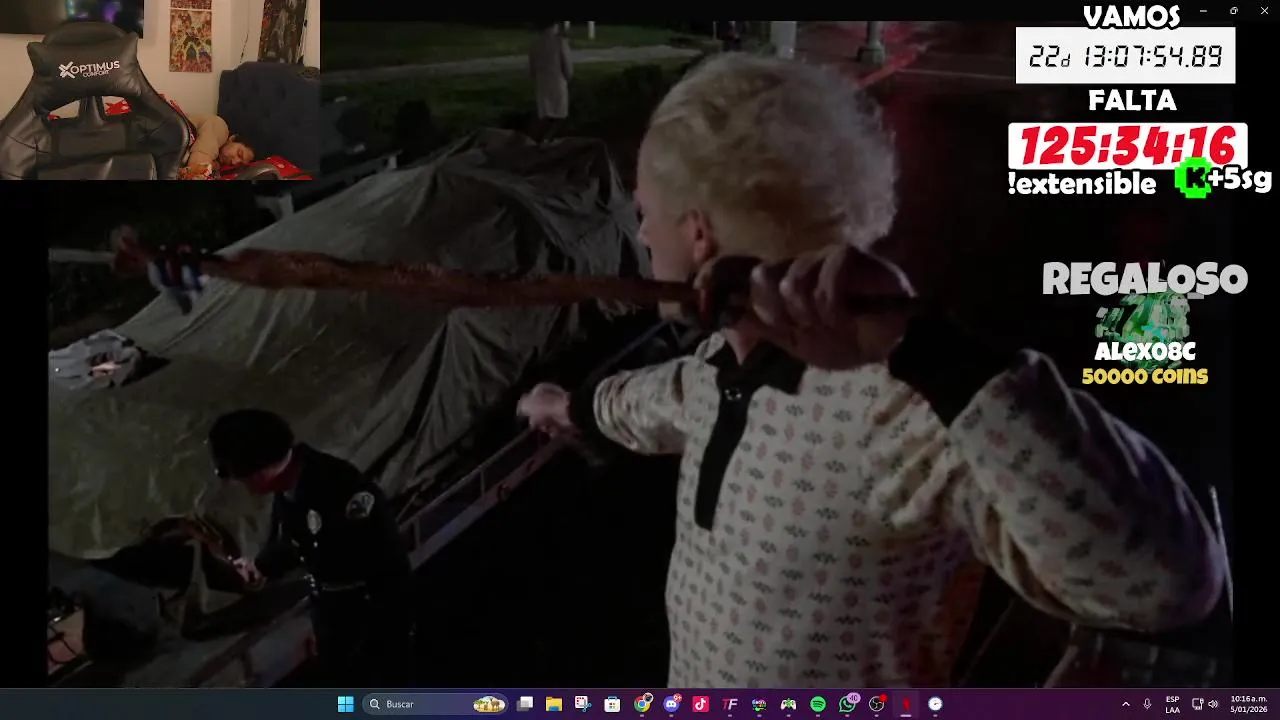The height and width of the screenshot is (720, 1280).
Task: Click the search highlight image in Buscar box
Action: [x=489, y=704]
